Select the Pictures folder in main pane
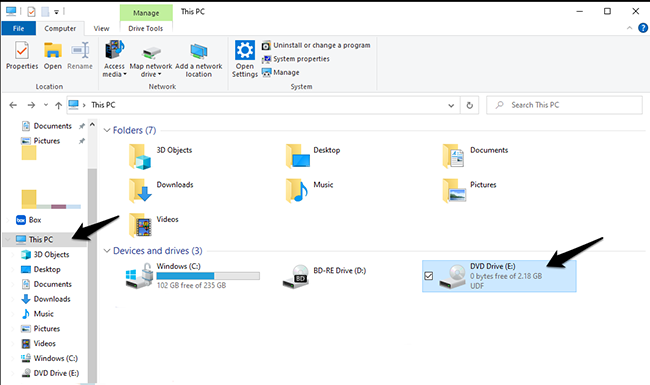The width and height of the screenshot is (650, 385). click(x=470, y=191)
